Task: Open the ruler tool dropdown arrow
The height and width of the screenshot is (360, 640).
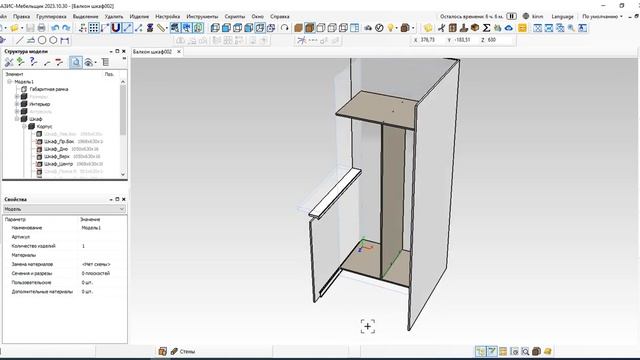Action: (167, 28)
